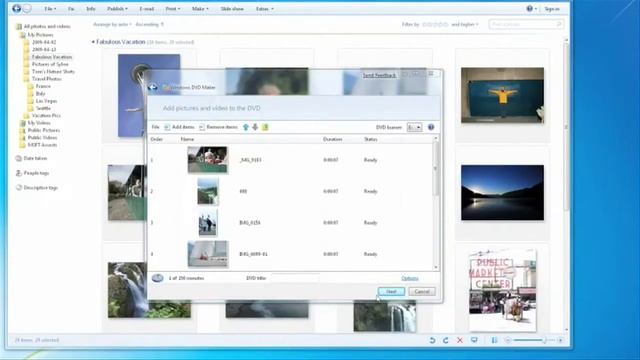
Task: Click the Send feedback link
Action: pyautogui.click(x=379, y=75)
